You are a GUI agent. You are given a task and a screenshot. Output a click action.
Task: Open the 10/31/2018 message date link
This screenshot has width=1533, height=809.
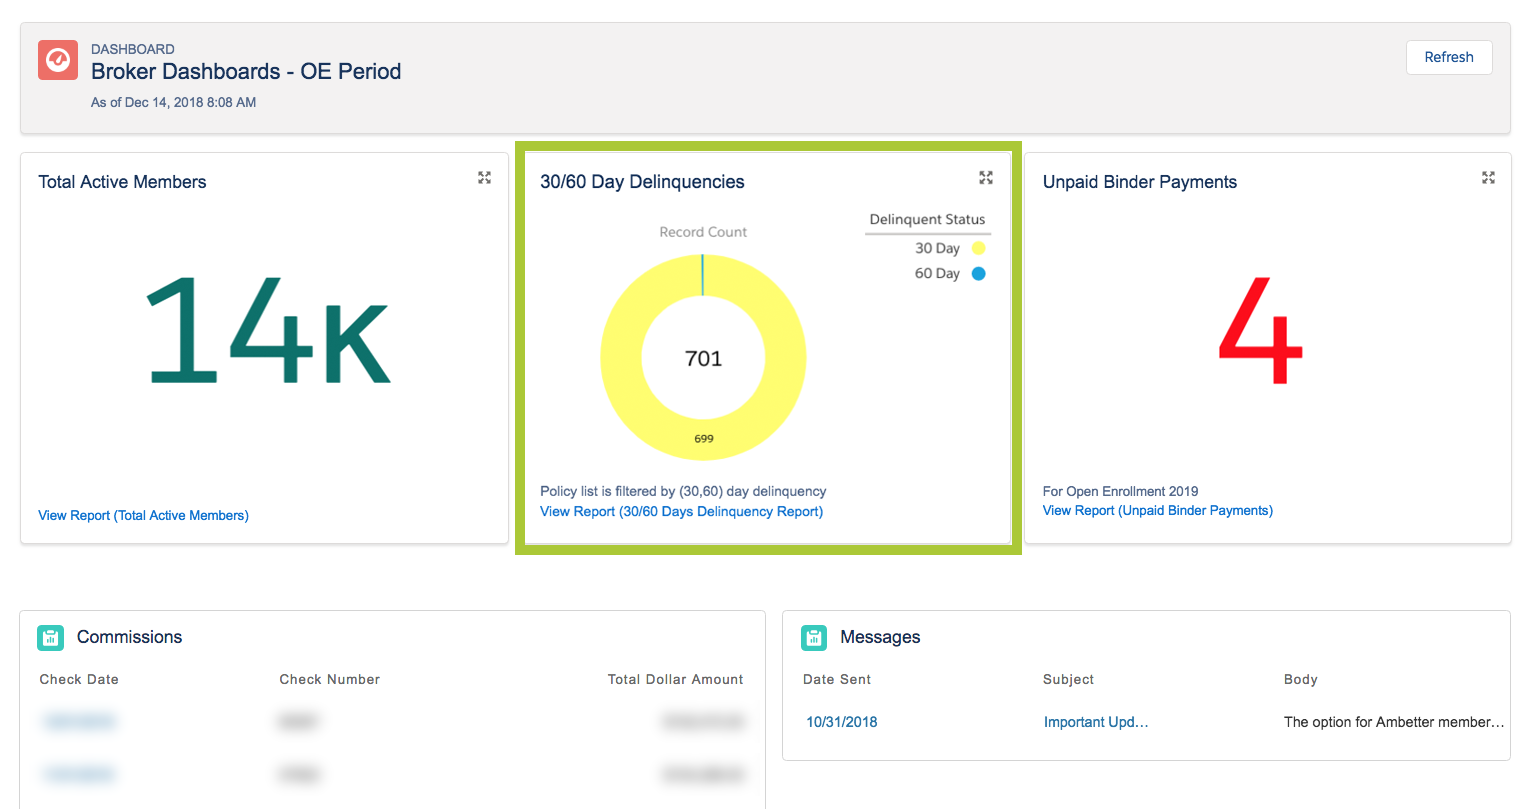pos(841,722)
